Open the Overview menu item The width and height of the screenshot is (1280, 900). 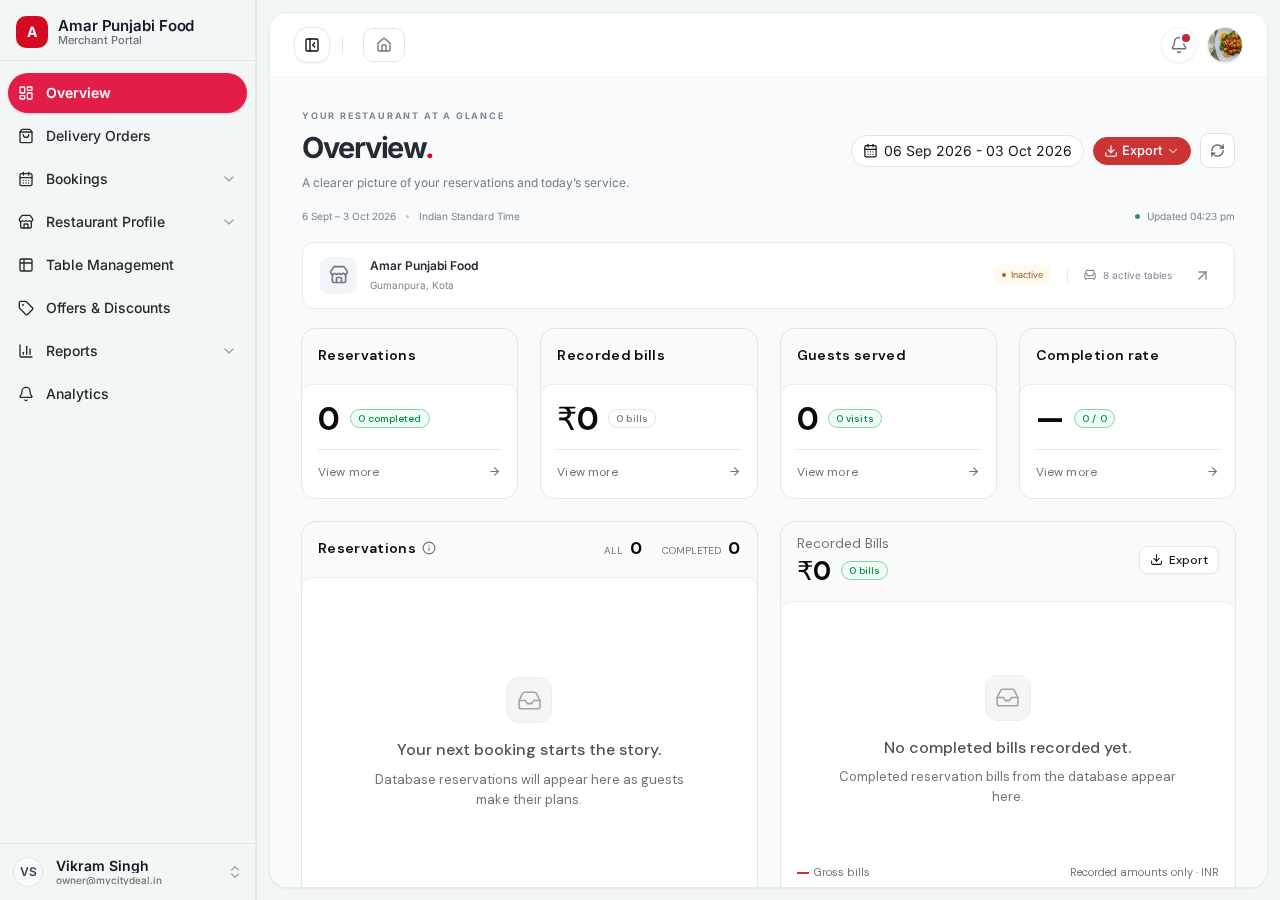[x=127, y=93]
